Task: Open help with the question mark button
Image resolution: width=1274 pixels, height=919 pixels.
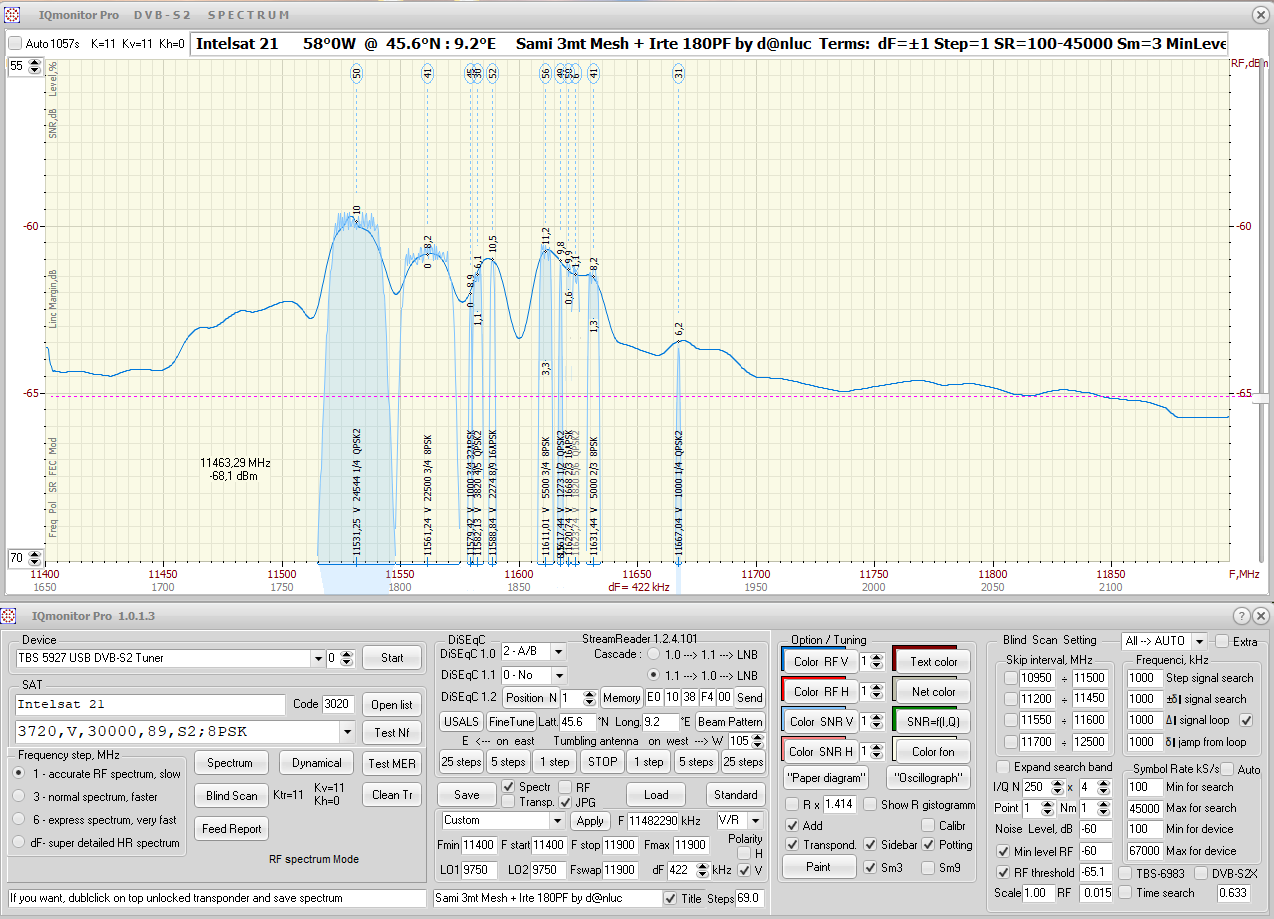Action: coord(1241,616)
